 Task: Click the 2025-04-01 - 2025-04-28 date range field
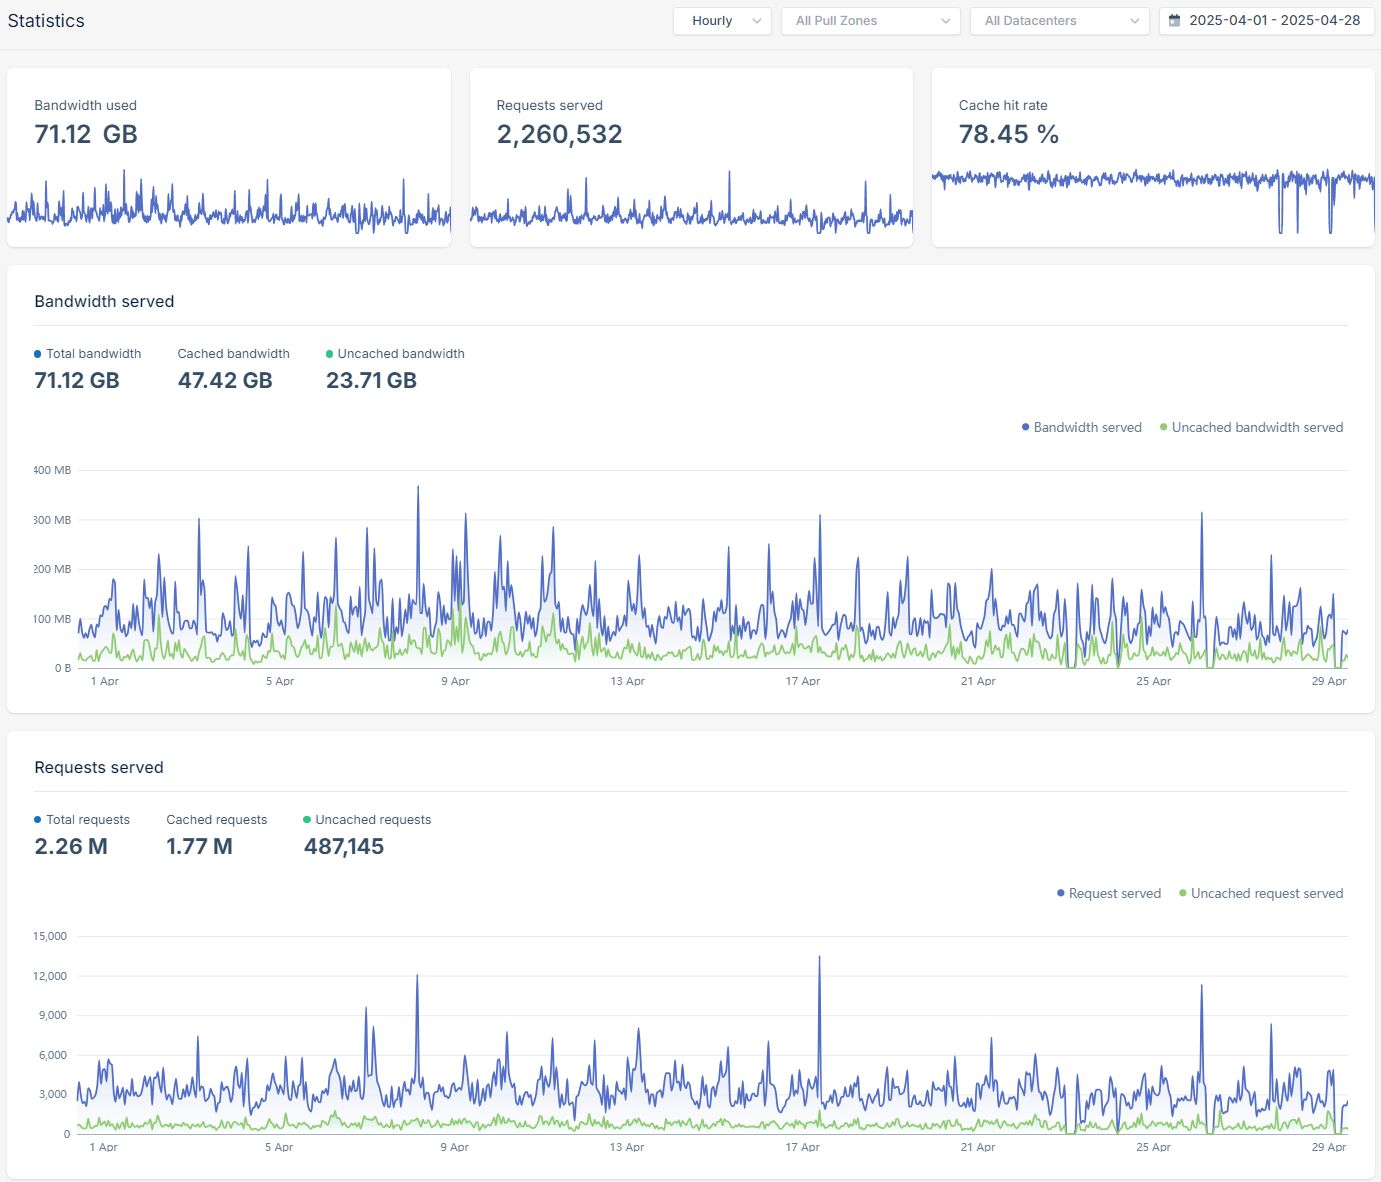pos(1274,21)
